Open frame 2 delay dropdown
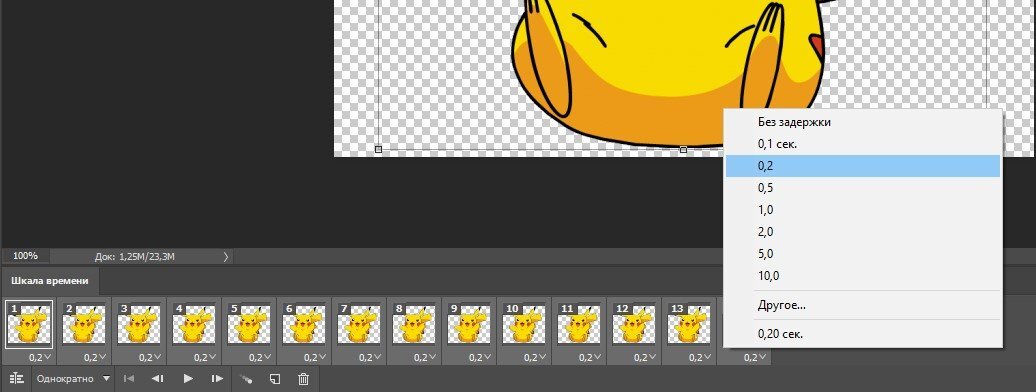The width and height of the screenshot is (1036, 392). (95, 358)
